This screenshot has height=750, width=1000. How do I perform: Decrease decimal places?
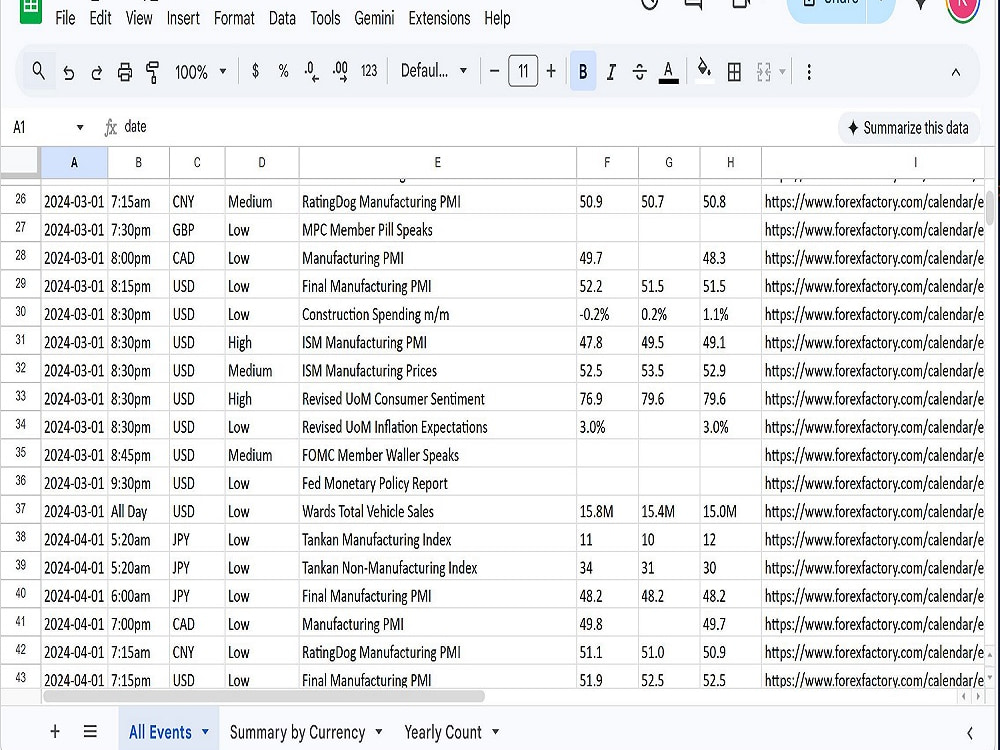311,71
